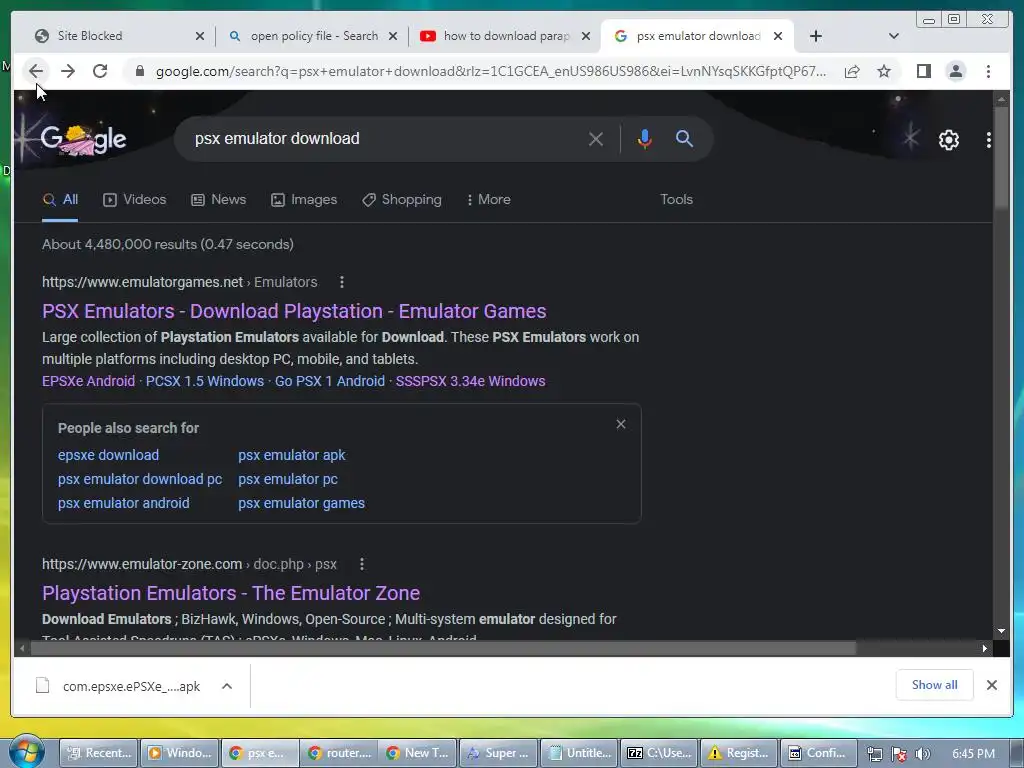Click the vertical page scrollbar
1024x768 pixels.
[x=1001, y=159]
